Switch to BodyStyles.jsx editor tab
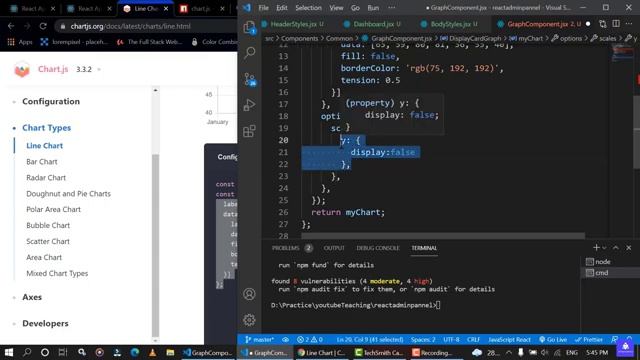Image resolution: width=640 pixels, height=360 pixels. pyautogui.click(x=451, y=24)
